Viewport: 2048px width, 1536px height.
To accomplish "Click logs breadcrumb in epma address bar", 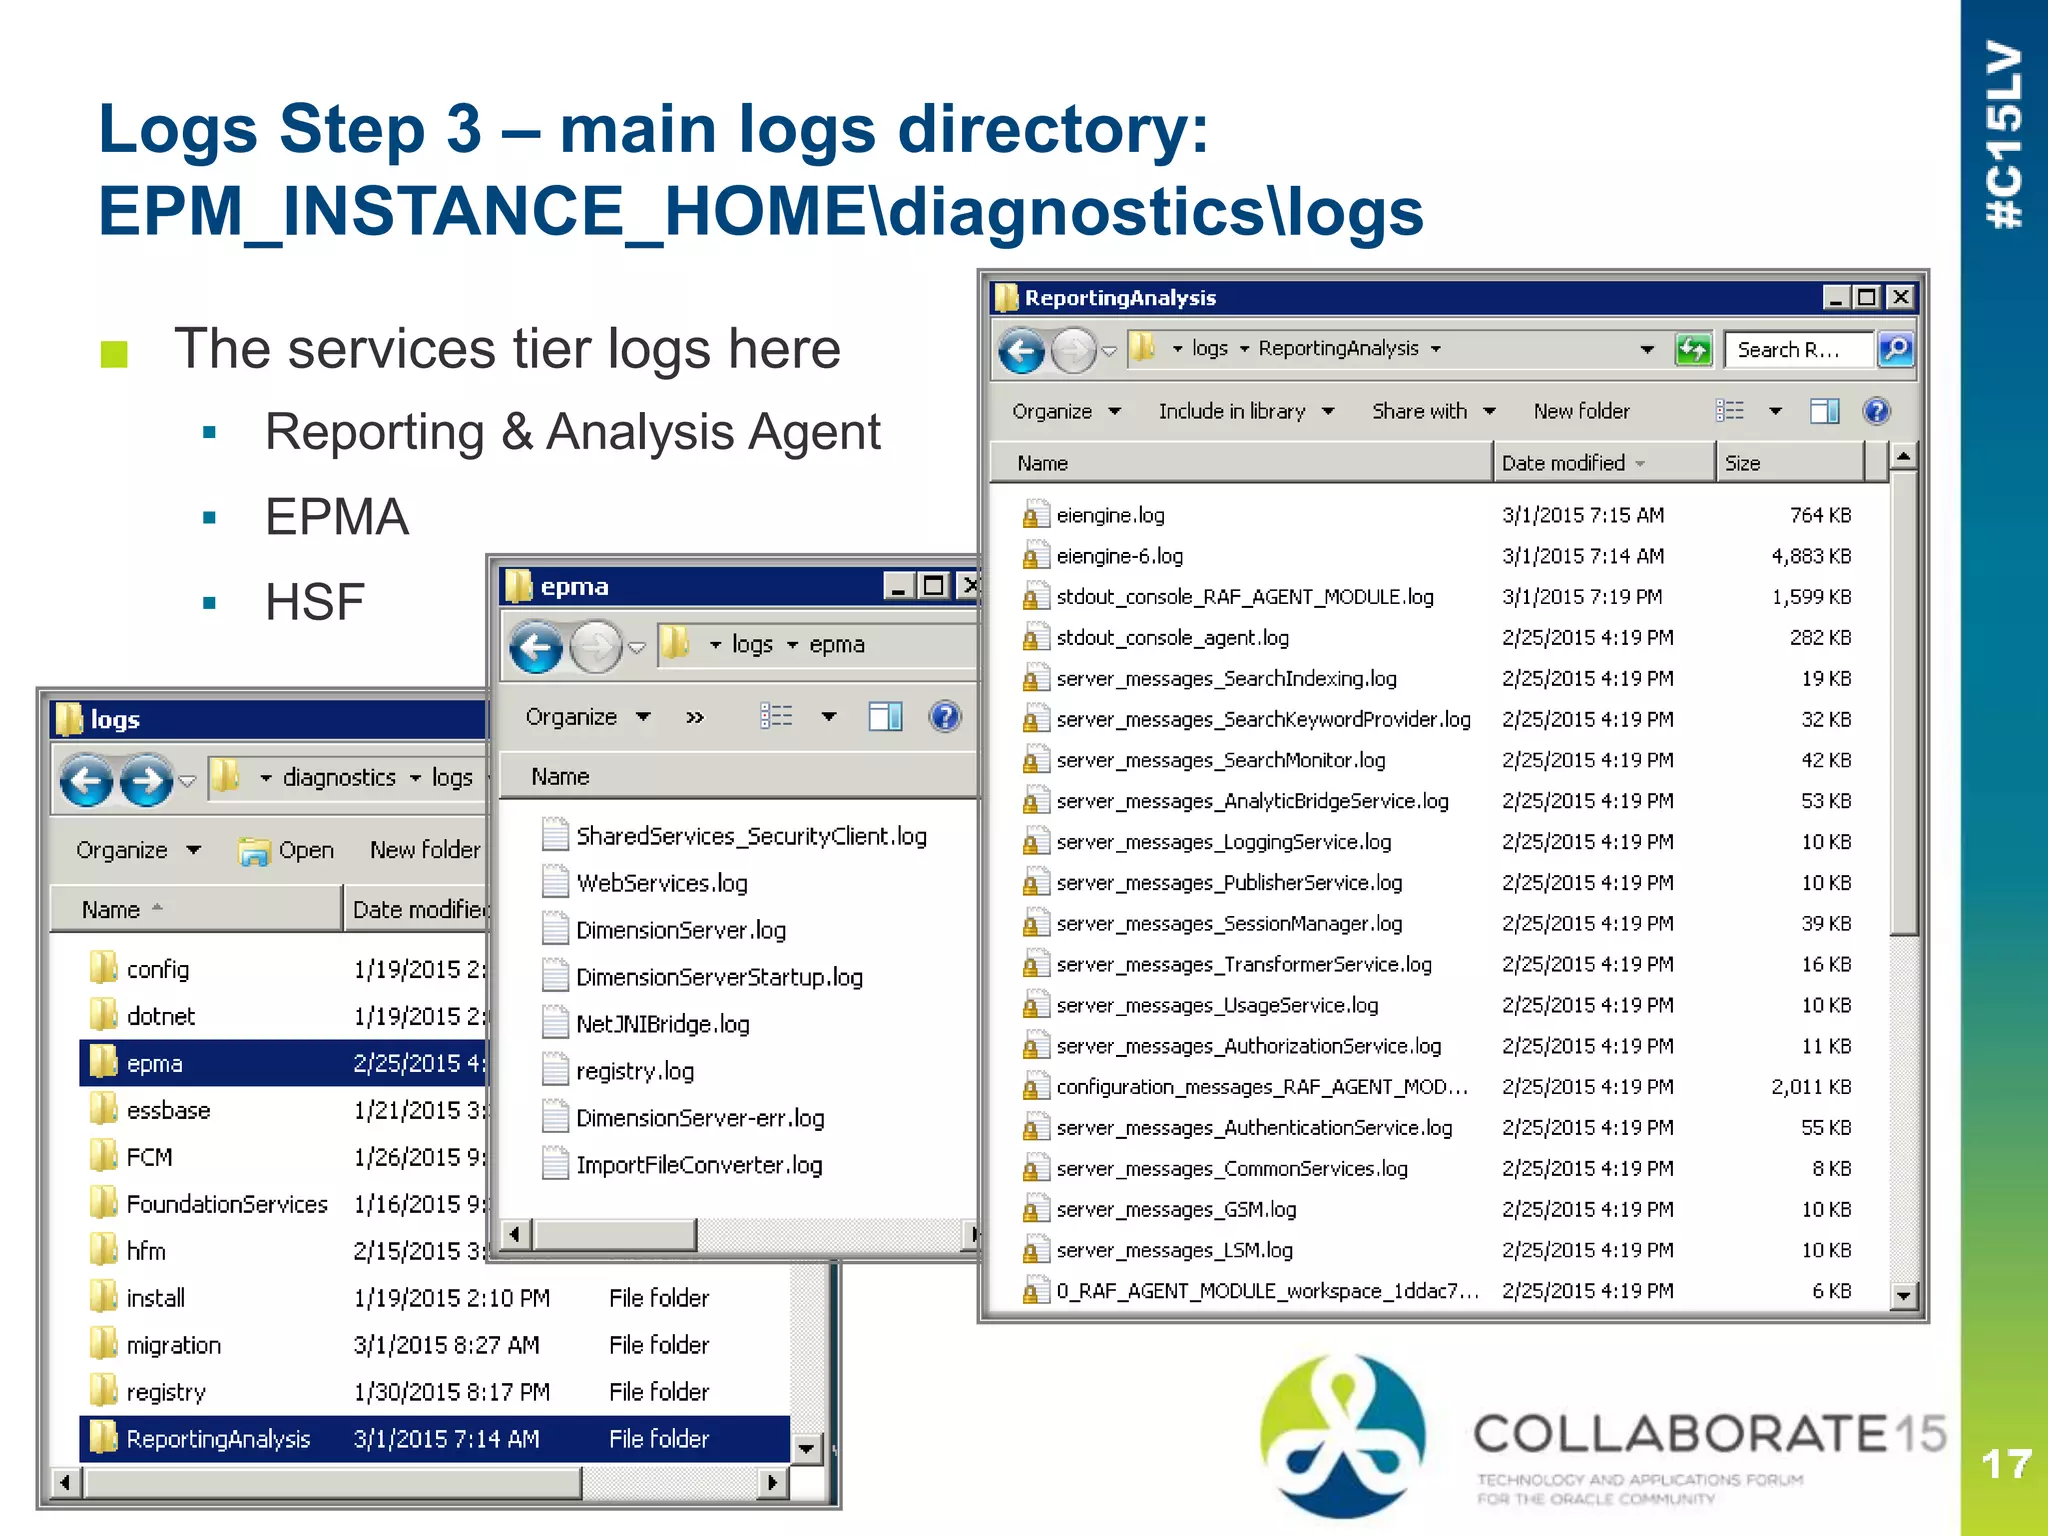I will [752, 644].
